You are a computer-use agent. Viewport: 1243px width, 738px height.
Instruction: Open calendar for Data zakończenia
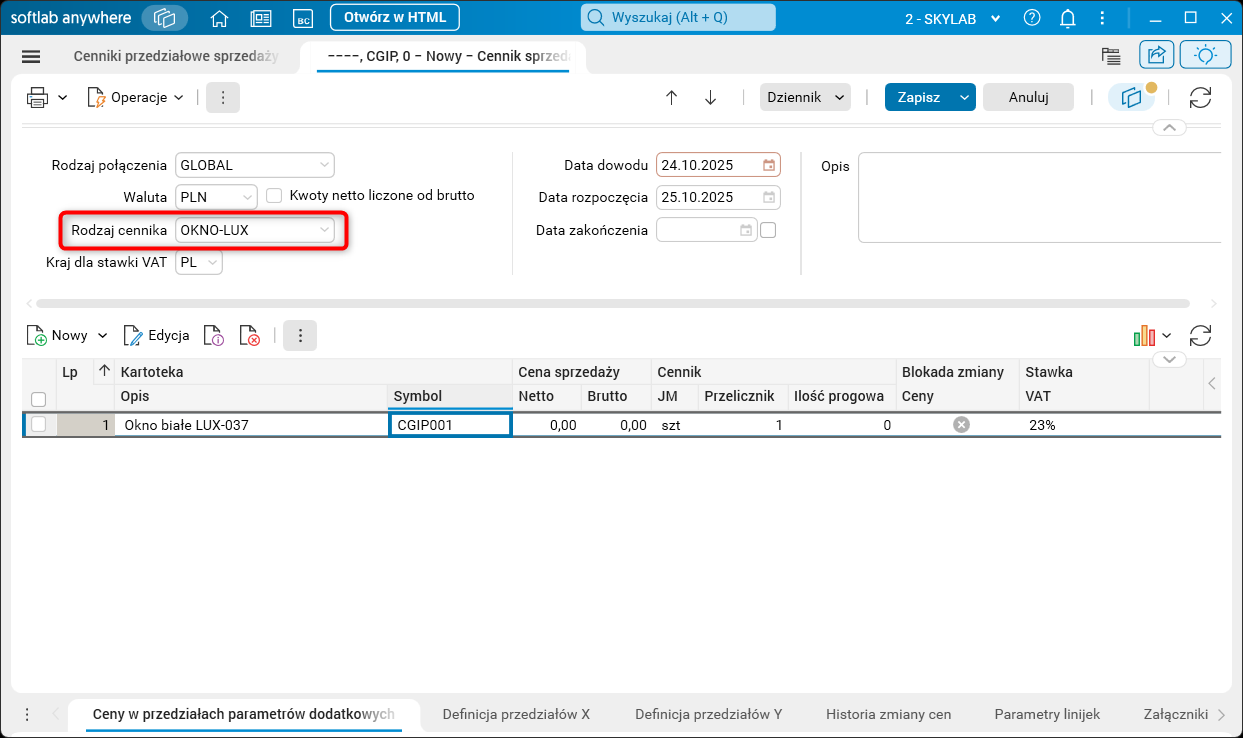(x=746, y=230)
